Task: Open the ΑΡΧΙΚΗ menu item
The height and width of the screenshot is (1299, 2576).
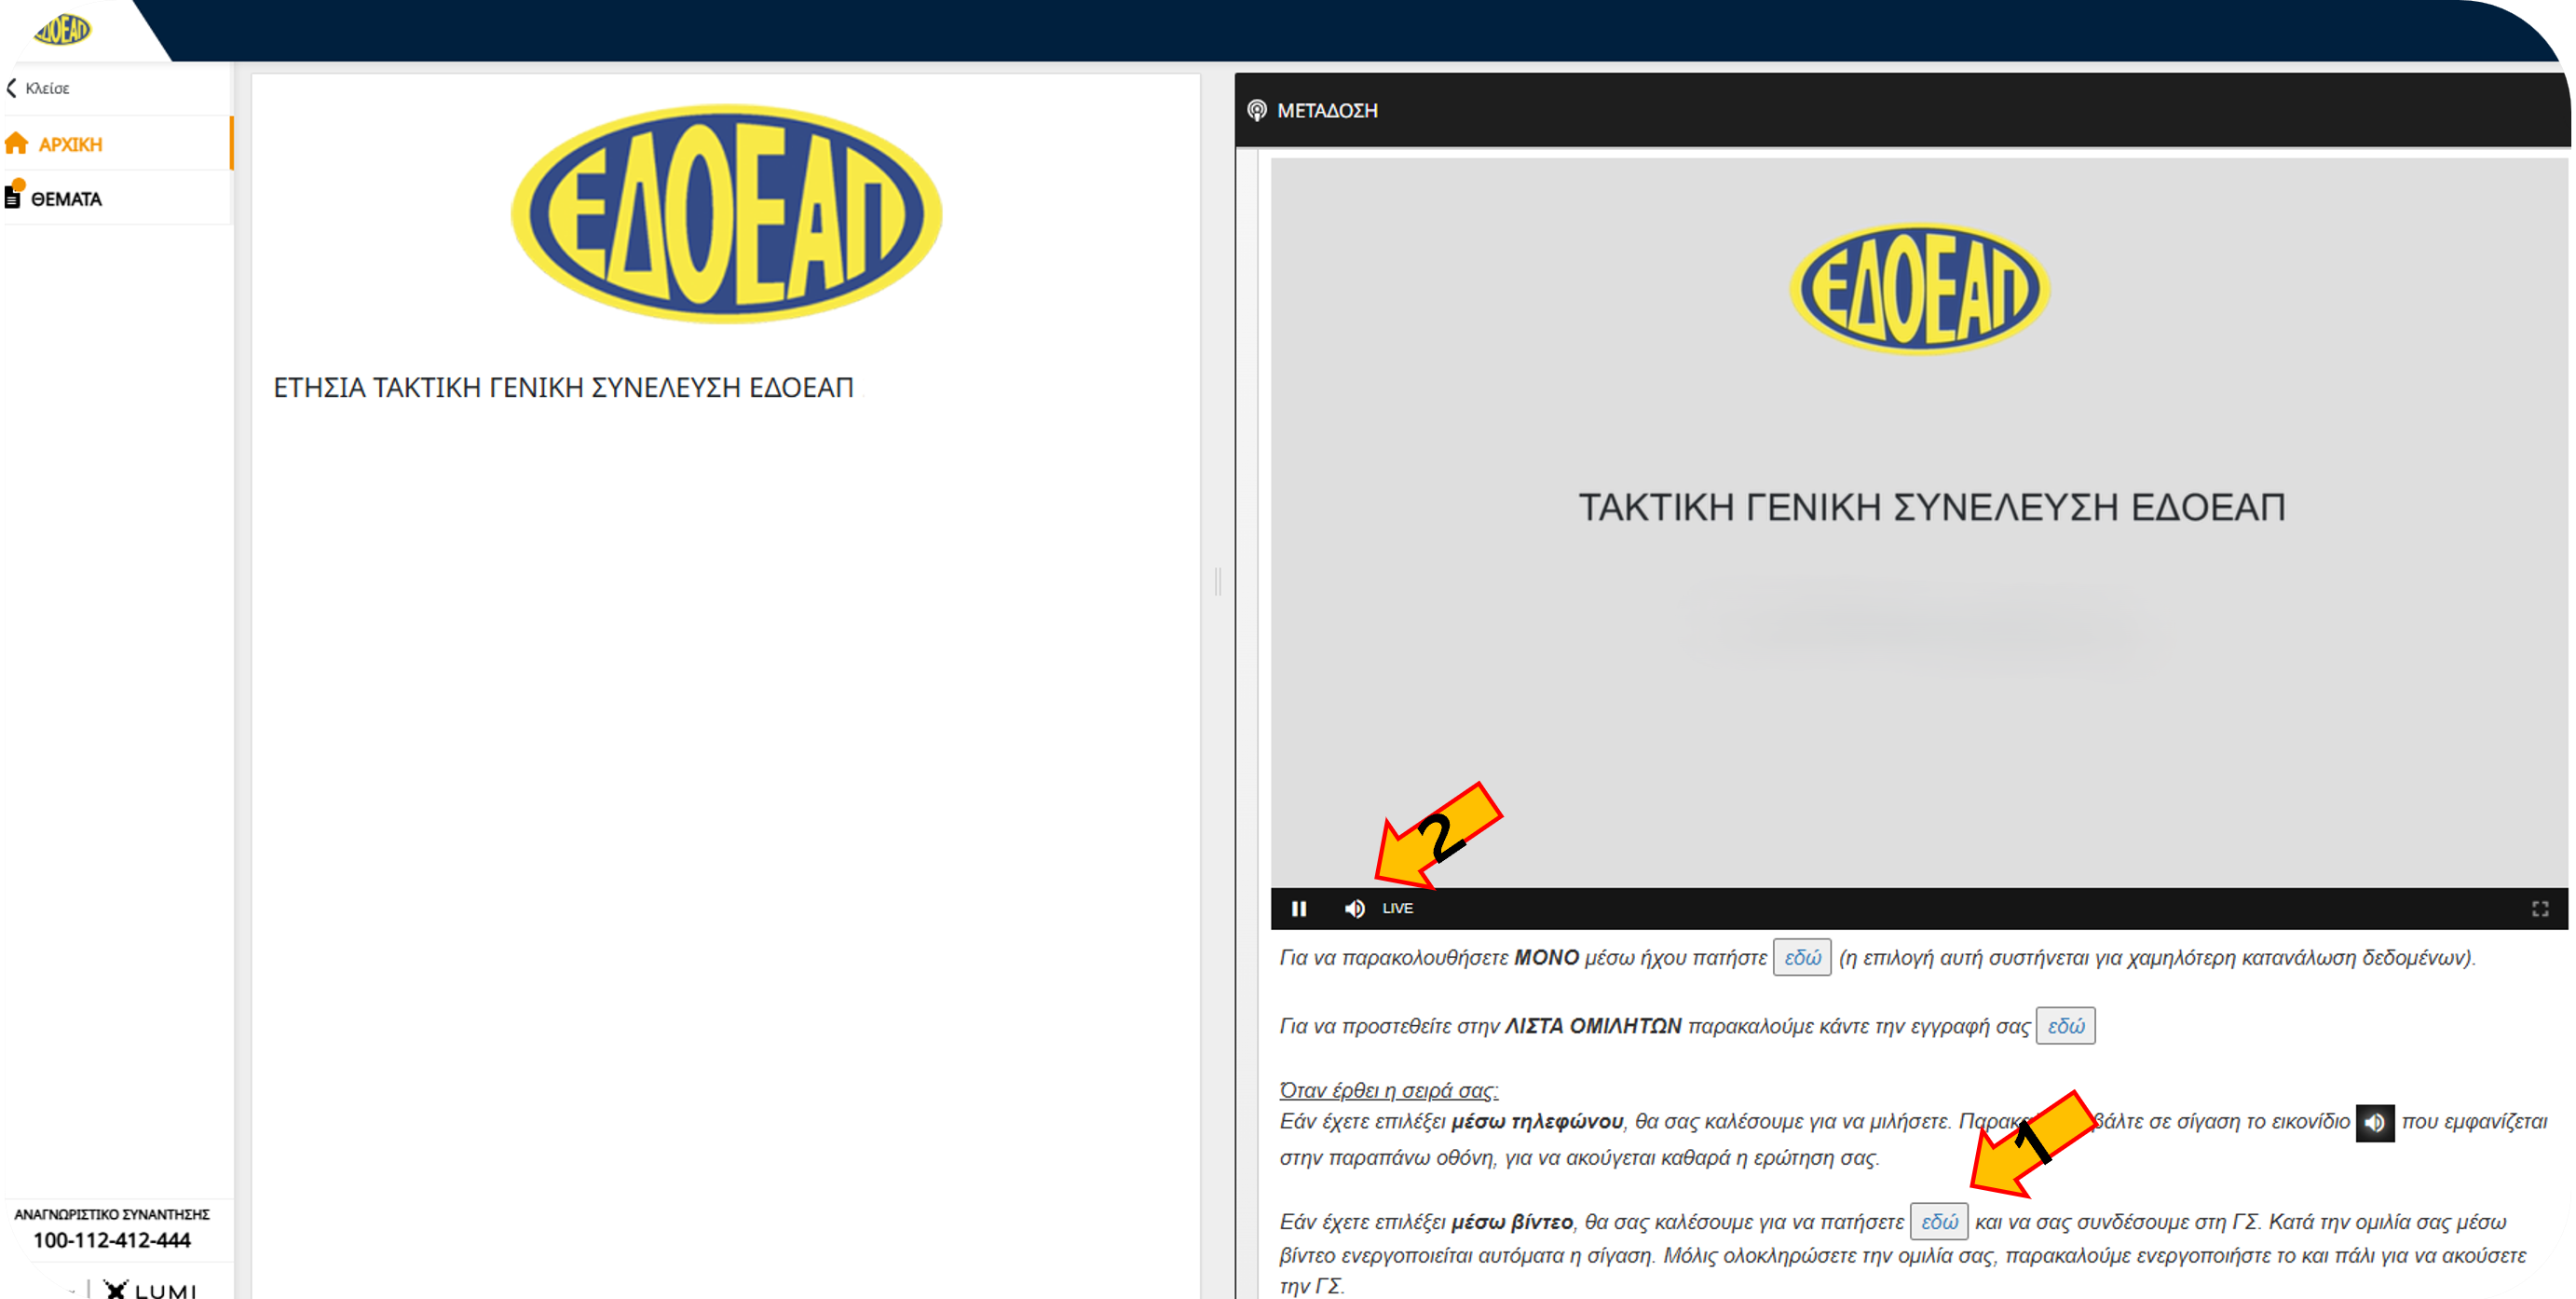Action: (x=70, y=144)
